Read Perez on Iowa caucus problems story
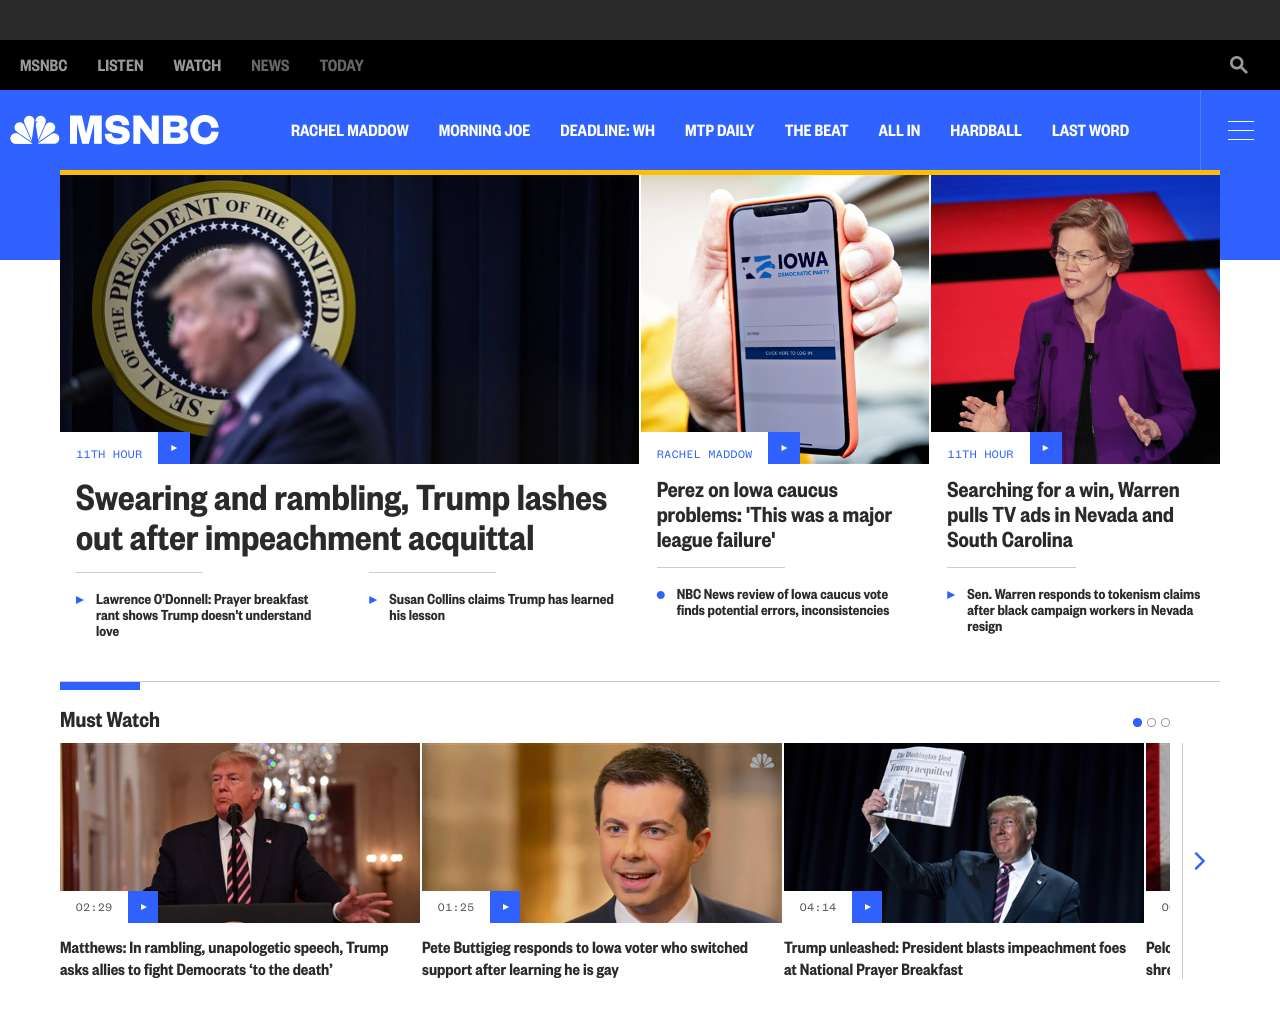 click(x=774, y=515)
